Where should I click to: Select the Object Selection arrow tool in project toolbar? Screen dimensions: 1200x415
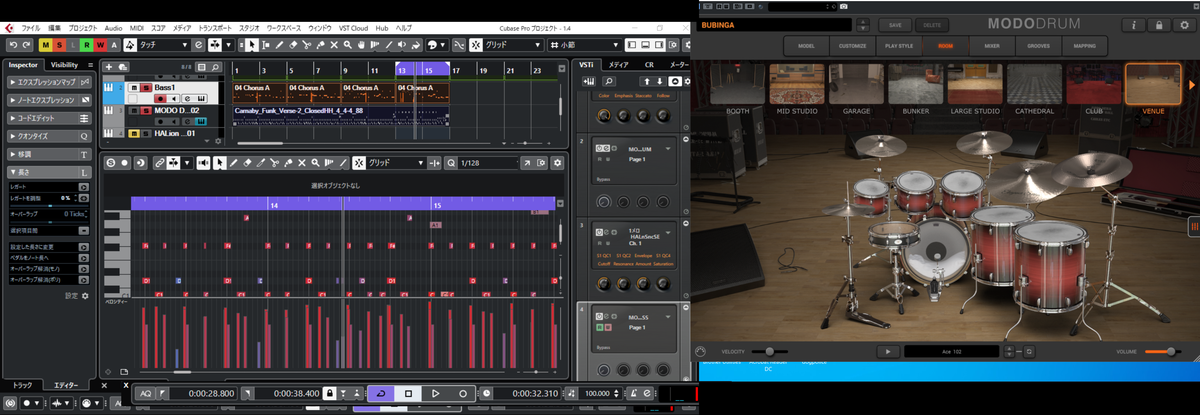(254, 45)
